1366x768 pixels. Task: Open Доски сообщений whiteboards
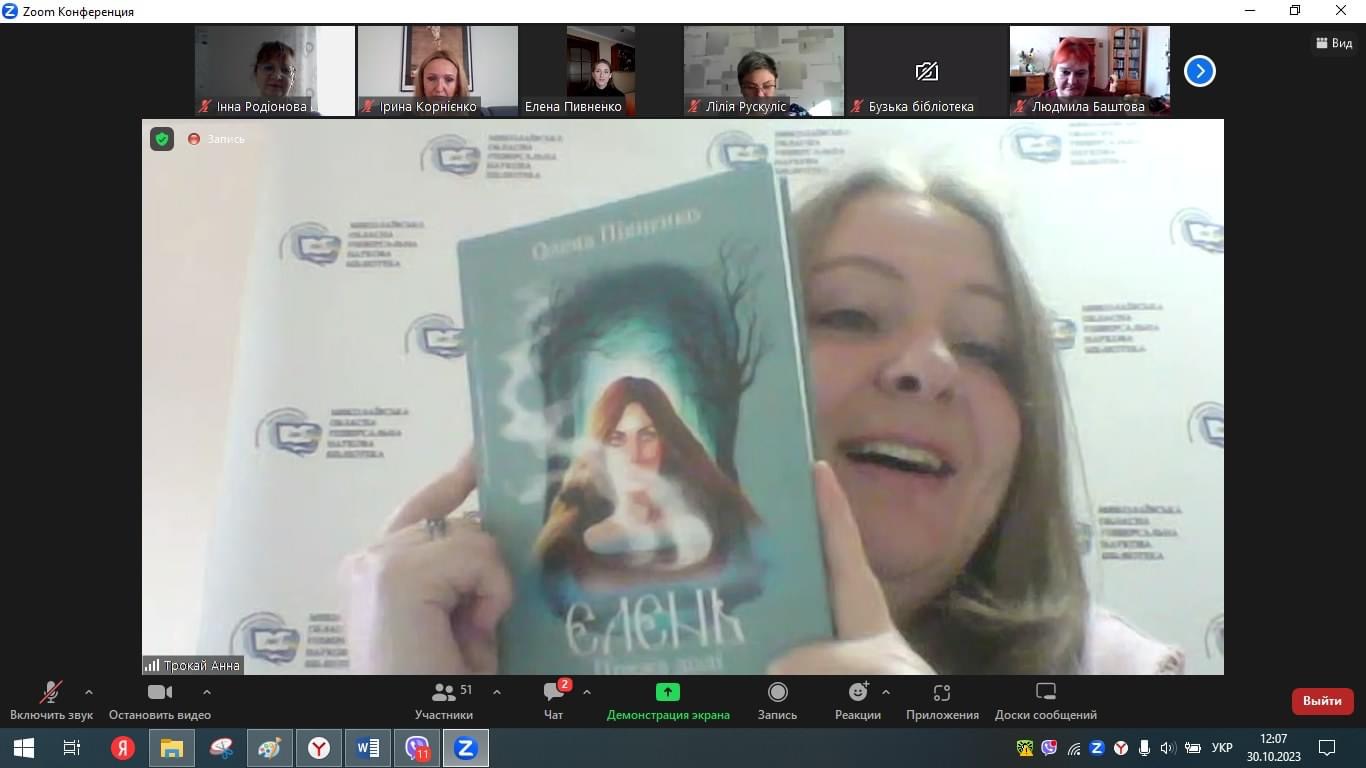click(x=1046, y=700)
